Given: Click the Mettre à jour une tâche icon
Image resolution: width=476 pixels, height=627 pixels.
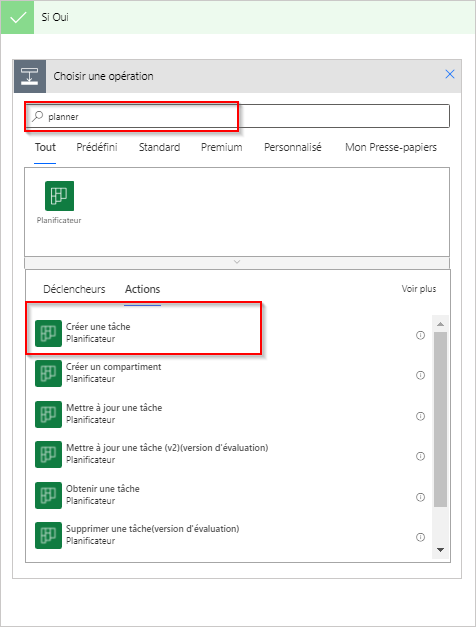Looking at the screenshot, I should (48, 414).
